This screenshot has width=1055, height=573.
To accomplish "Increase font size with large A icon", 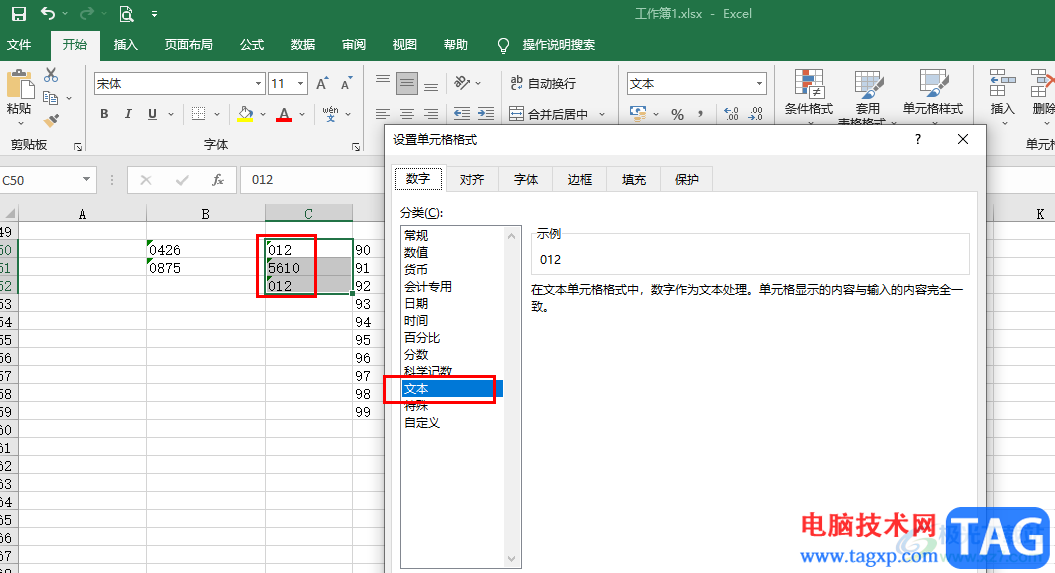I will coord(322,83).
